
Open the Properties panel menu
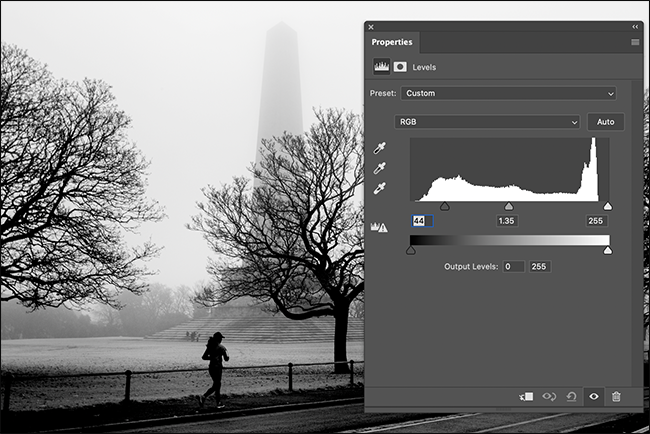(635, 42)
